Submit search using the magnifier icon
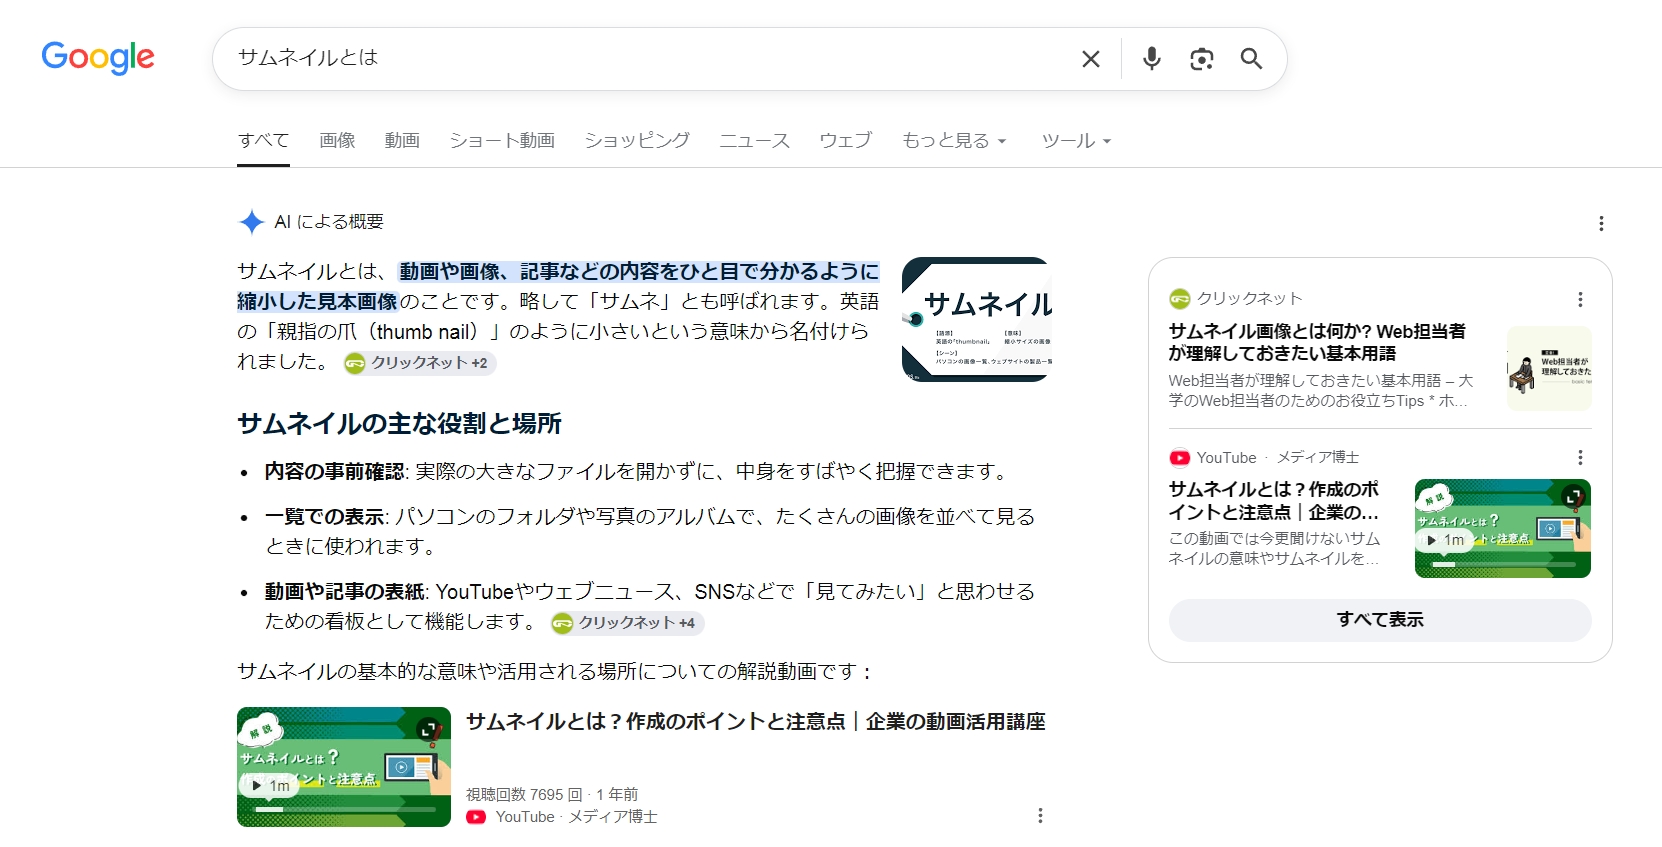Viewport: 1662px width, 847px height. (x=1251, y=59)
